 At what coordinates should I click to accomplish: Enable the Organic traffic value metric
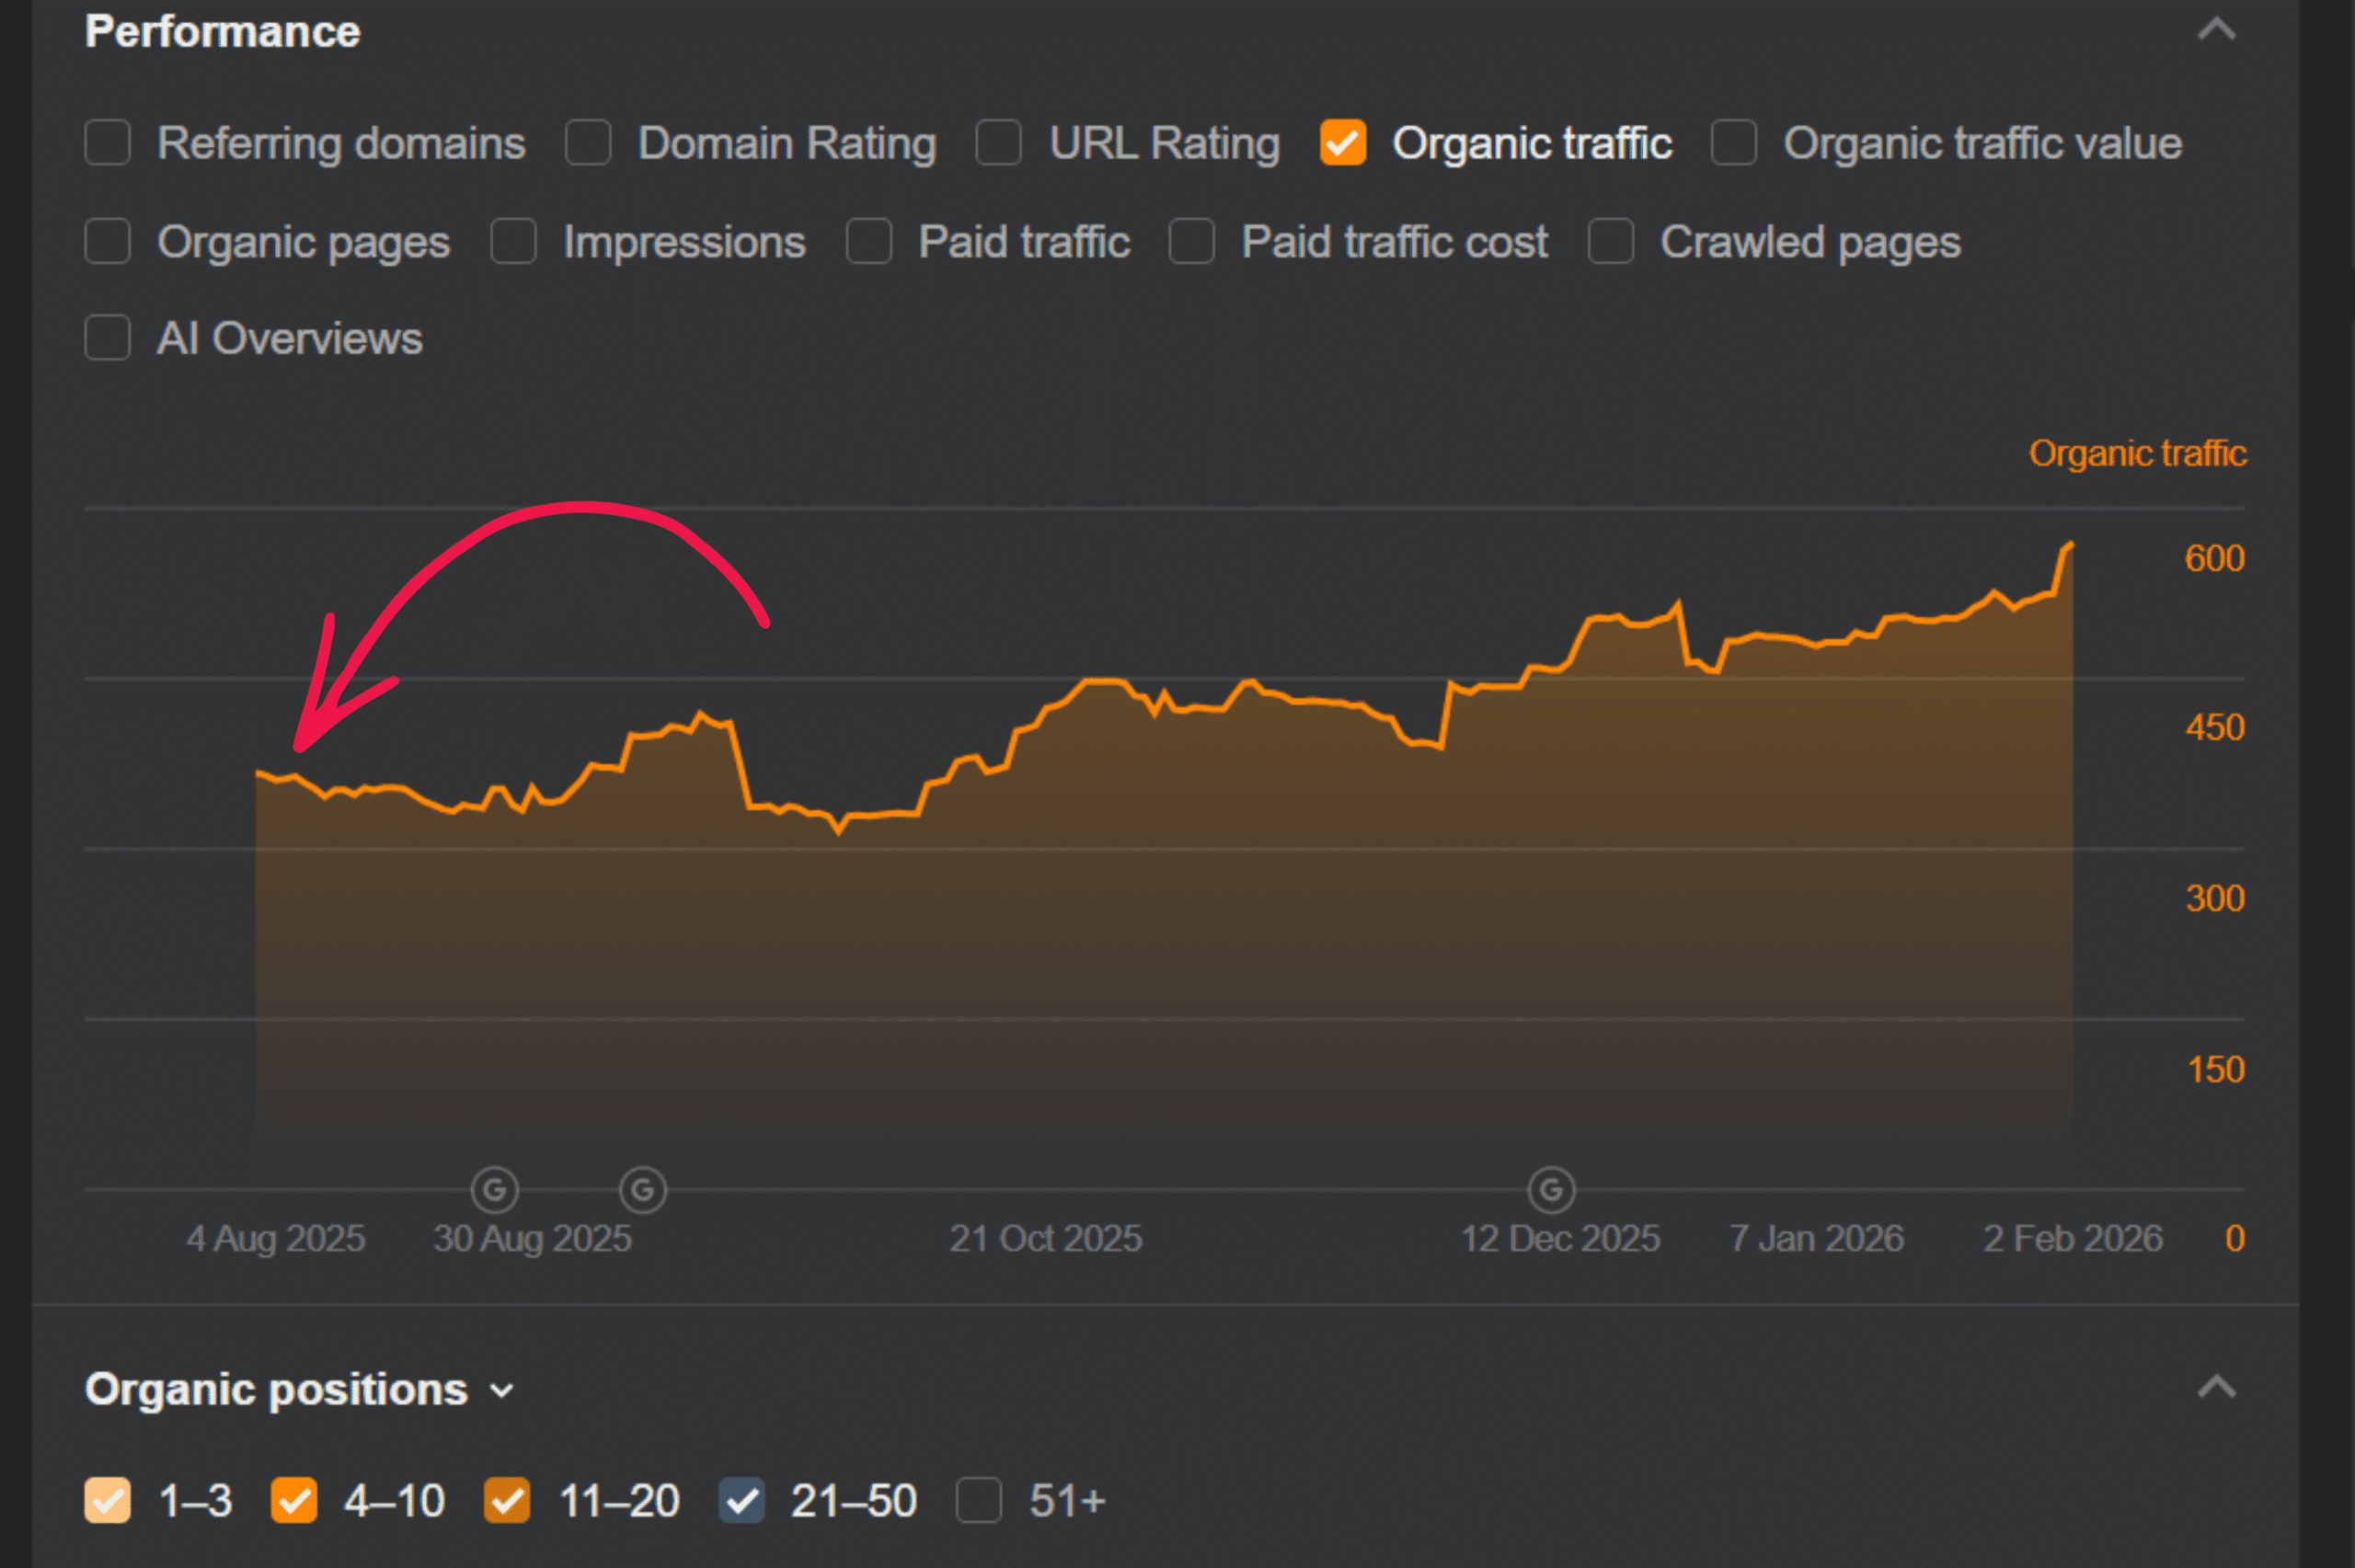tap(1733, 143)
